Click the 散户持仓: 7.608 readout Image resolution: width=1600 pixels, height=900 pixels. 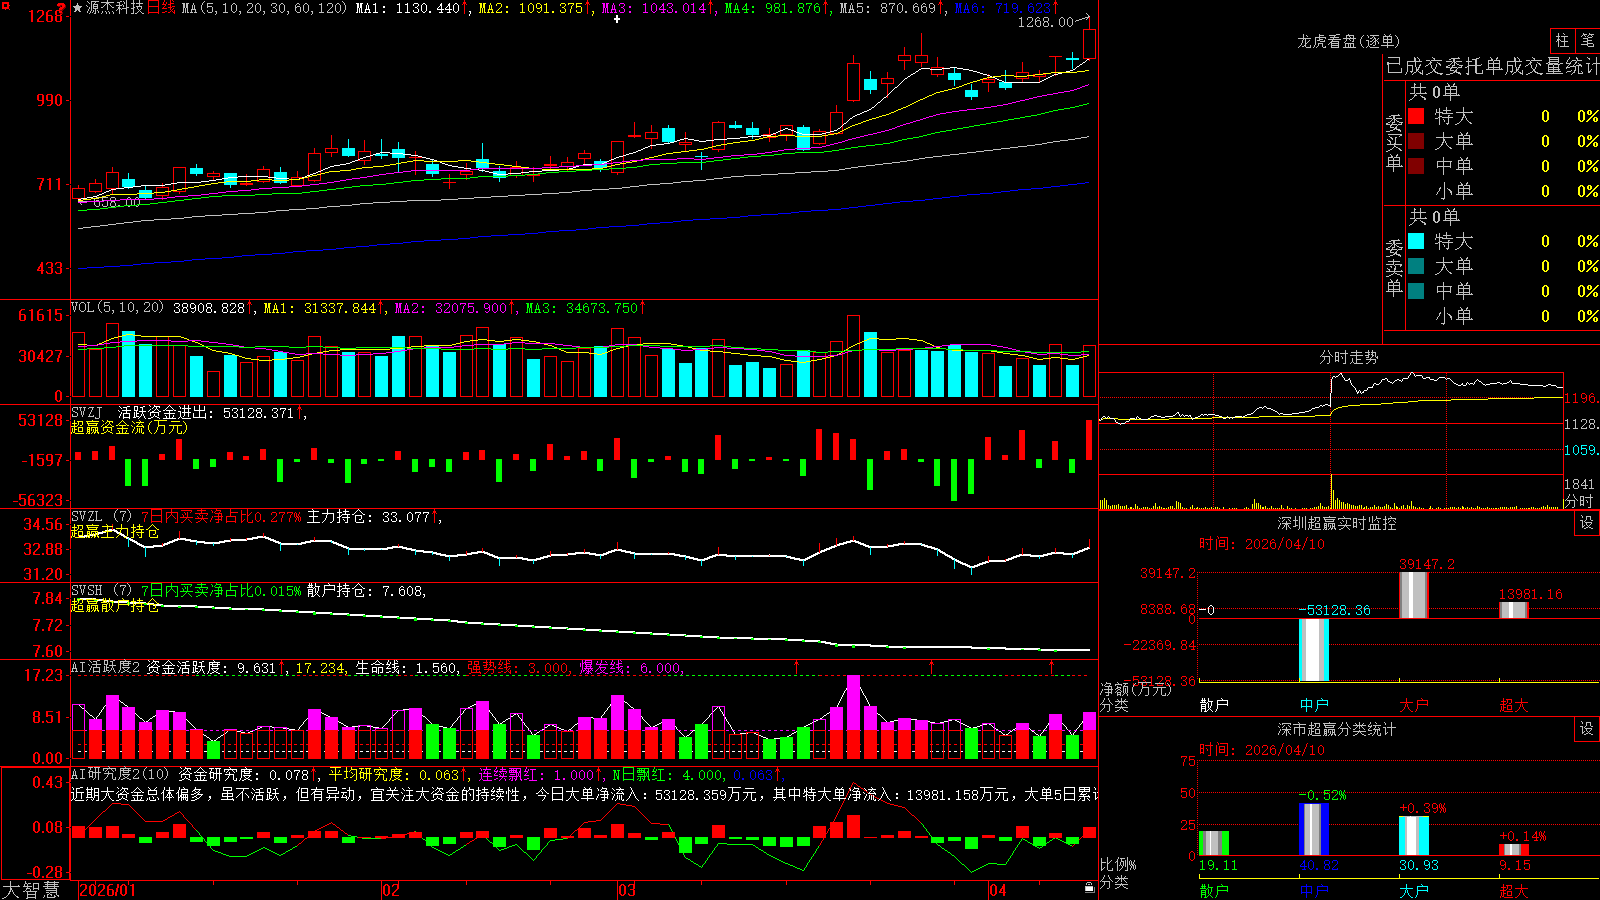click(x=365, y=591)
